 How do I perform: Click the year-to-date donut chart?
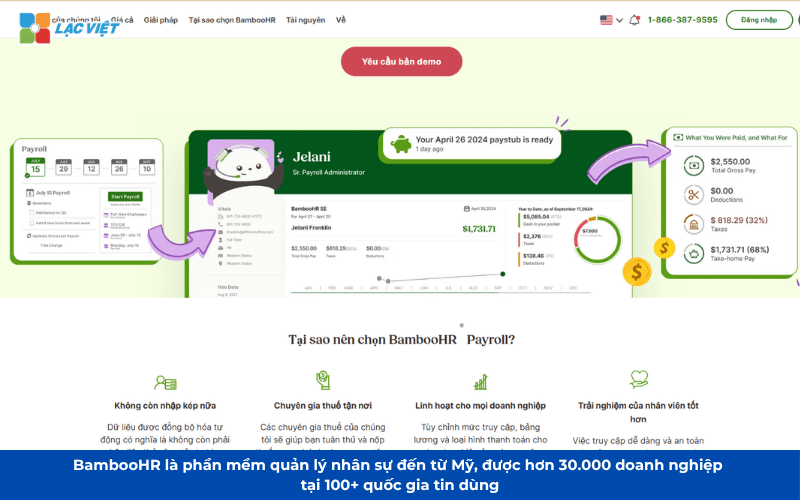pyautogui.click(x=597, y=239)
